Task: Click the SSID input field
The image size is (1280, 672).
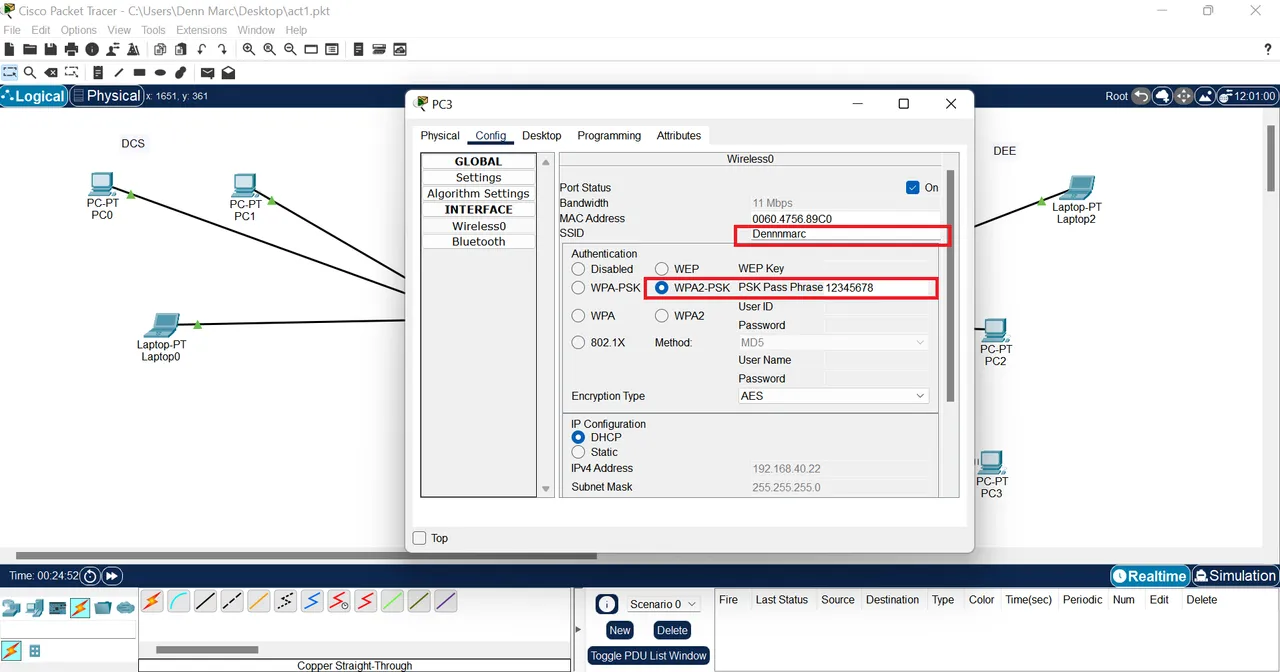Action: [x=843, y=234]
